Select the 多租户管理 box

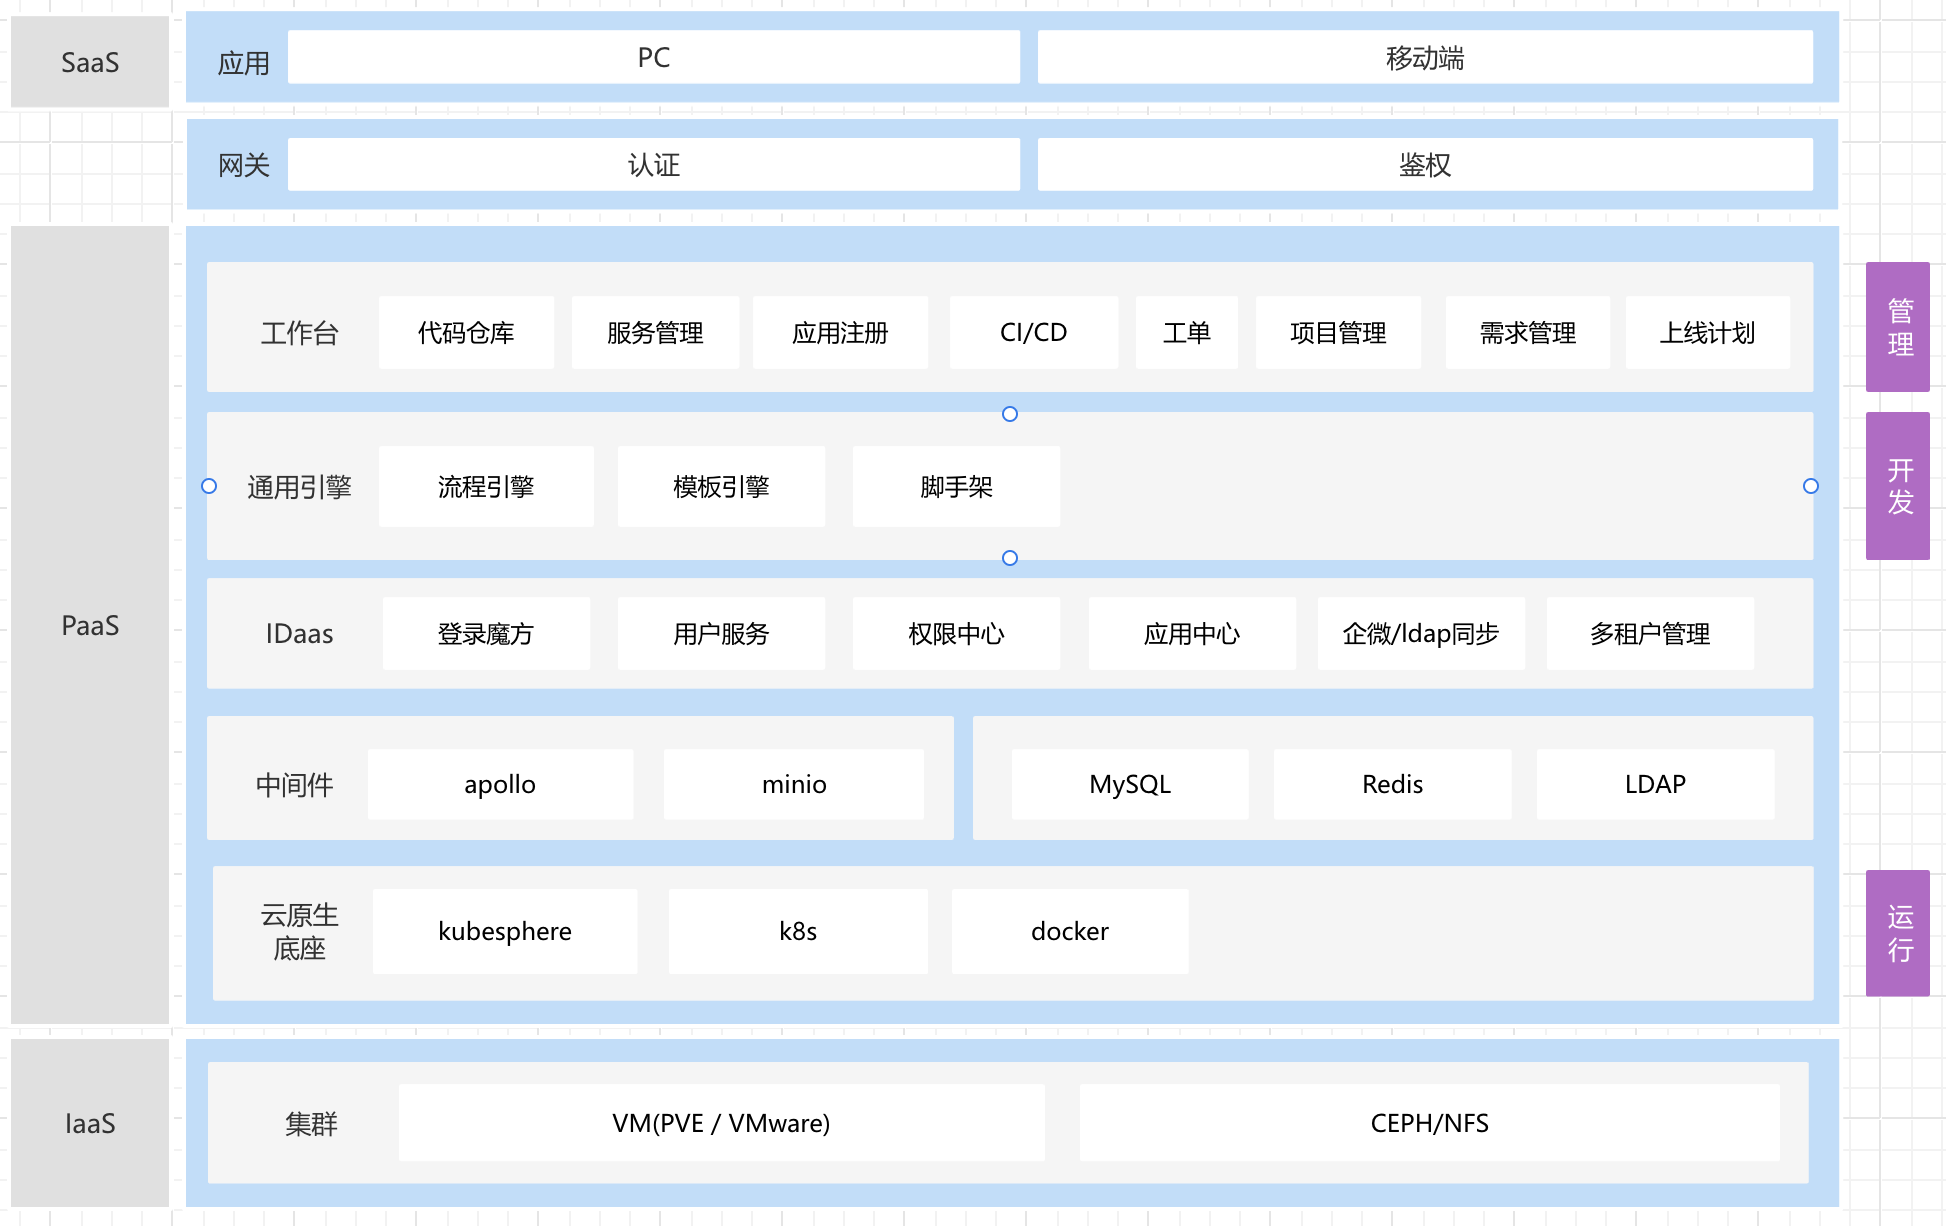tap(1650, 633)
